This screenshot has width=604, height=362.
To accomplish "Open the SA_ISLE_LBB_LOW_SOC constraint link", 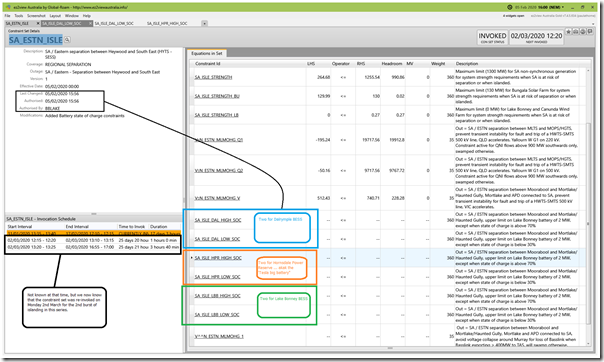I will (217, 315).
